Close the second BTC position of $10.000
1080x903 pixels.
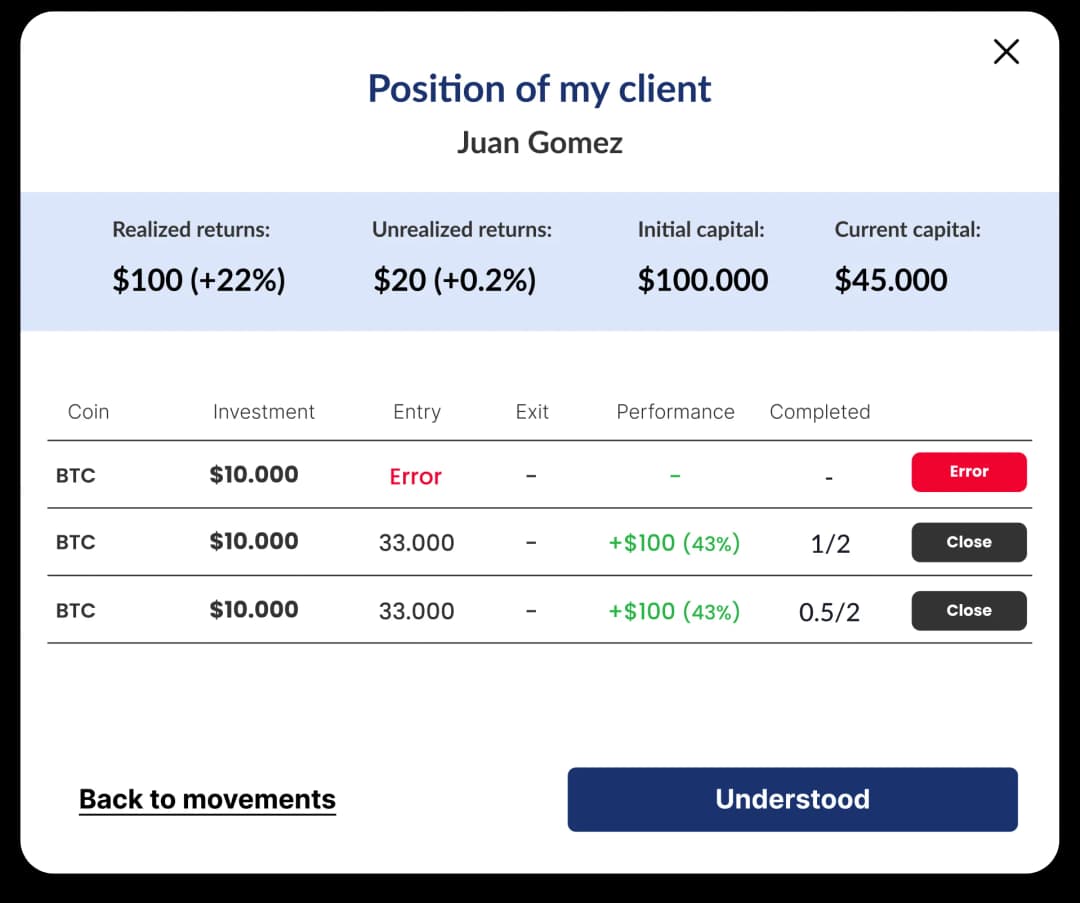click(968, 542)
